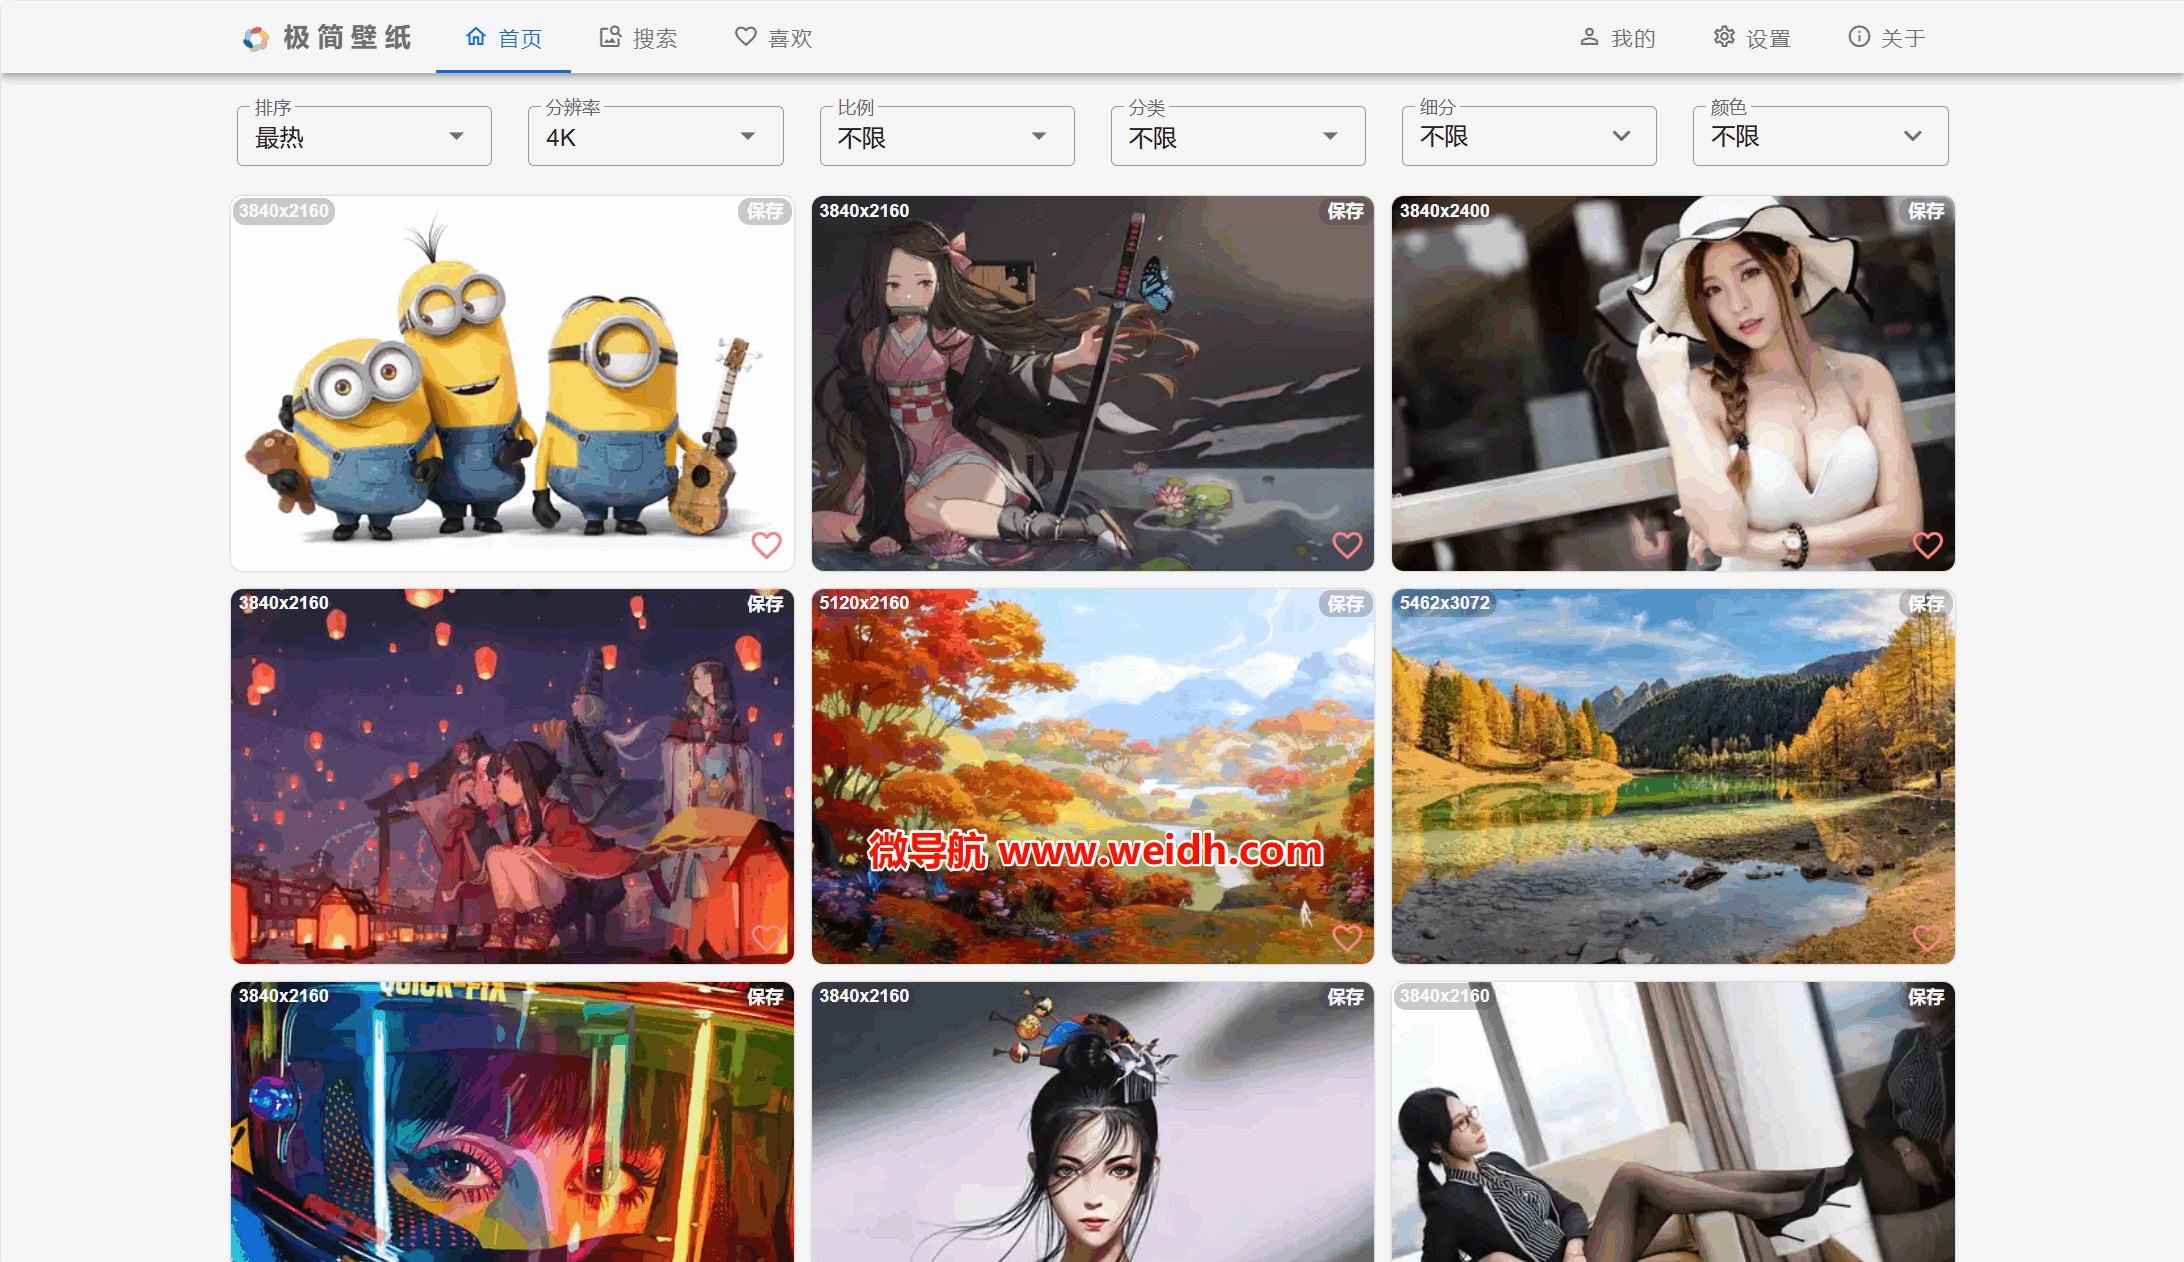Image resolution: width=2184 pixels, height=1262 pixels.
Task: Toggle the heart on the autumn painting wallpaper
Action: pyautogui.click(x=1348, y=938)
